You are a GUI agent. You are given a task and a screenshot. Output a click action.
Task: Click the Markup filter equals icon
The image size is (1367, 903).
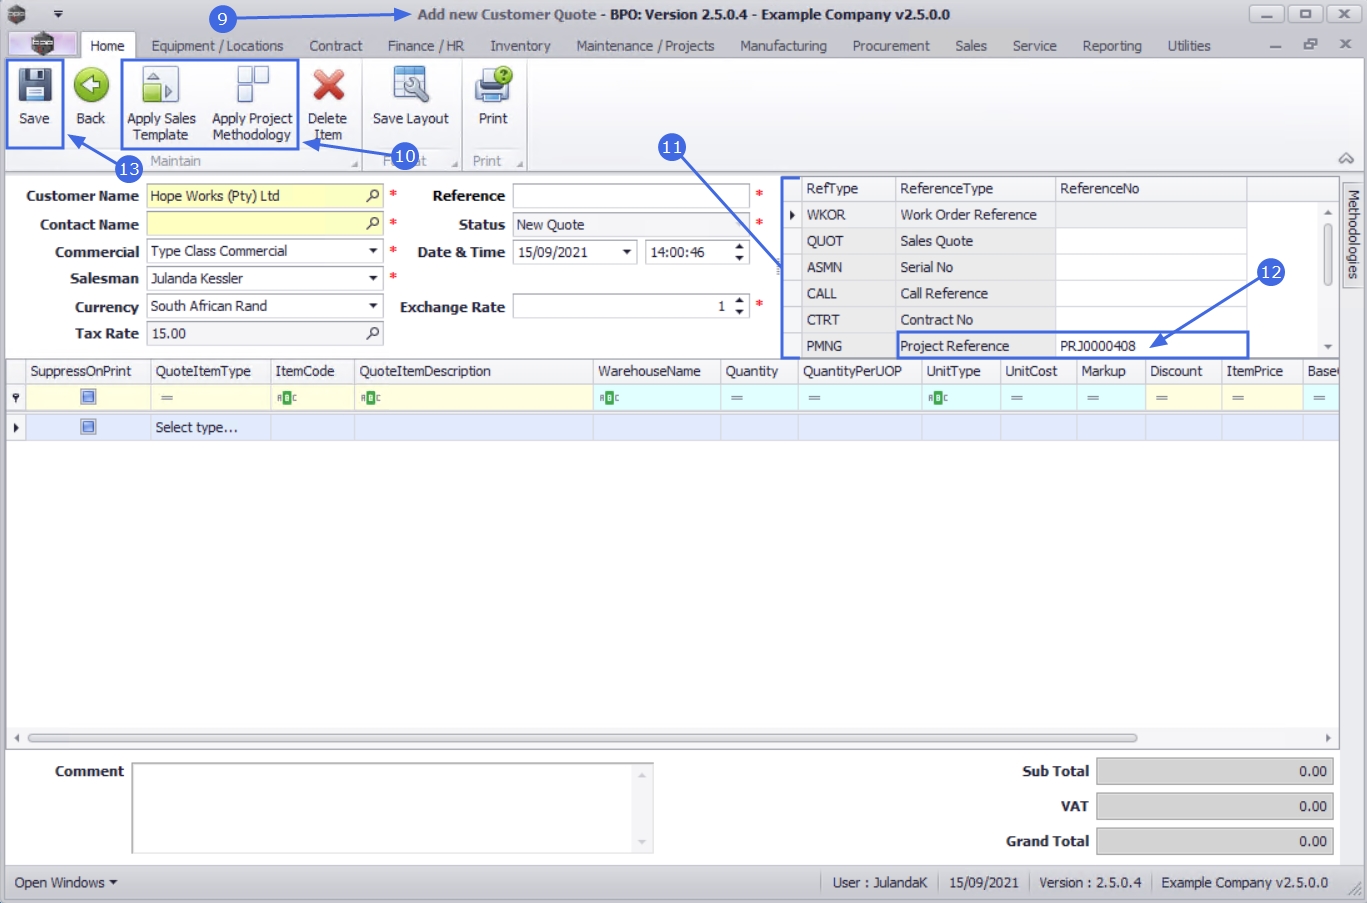[x=1093, y=398]
